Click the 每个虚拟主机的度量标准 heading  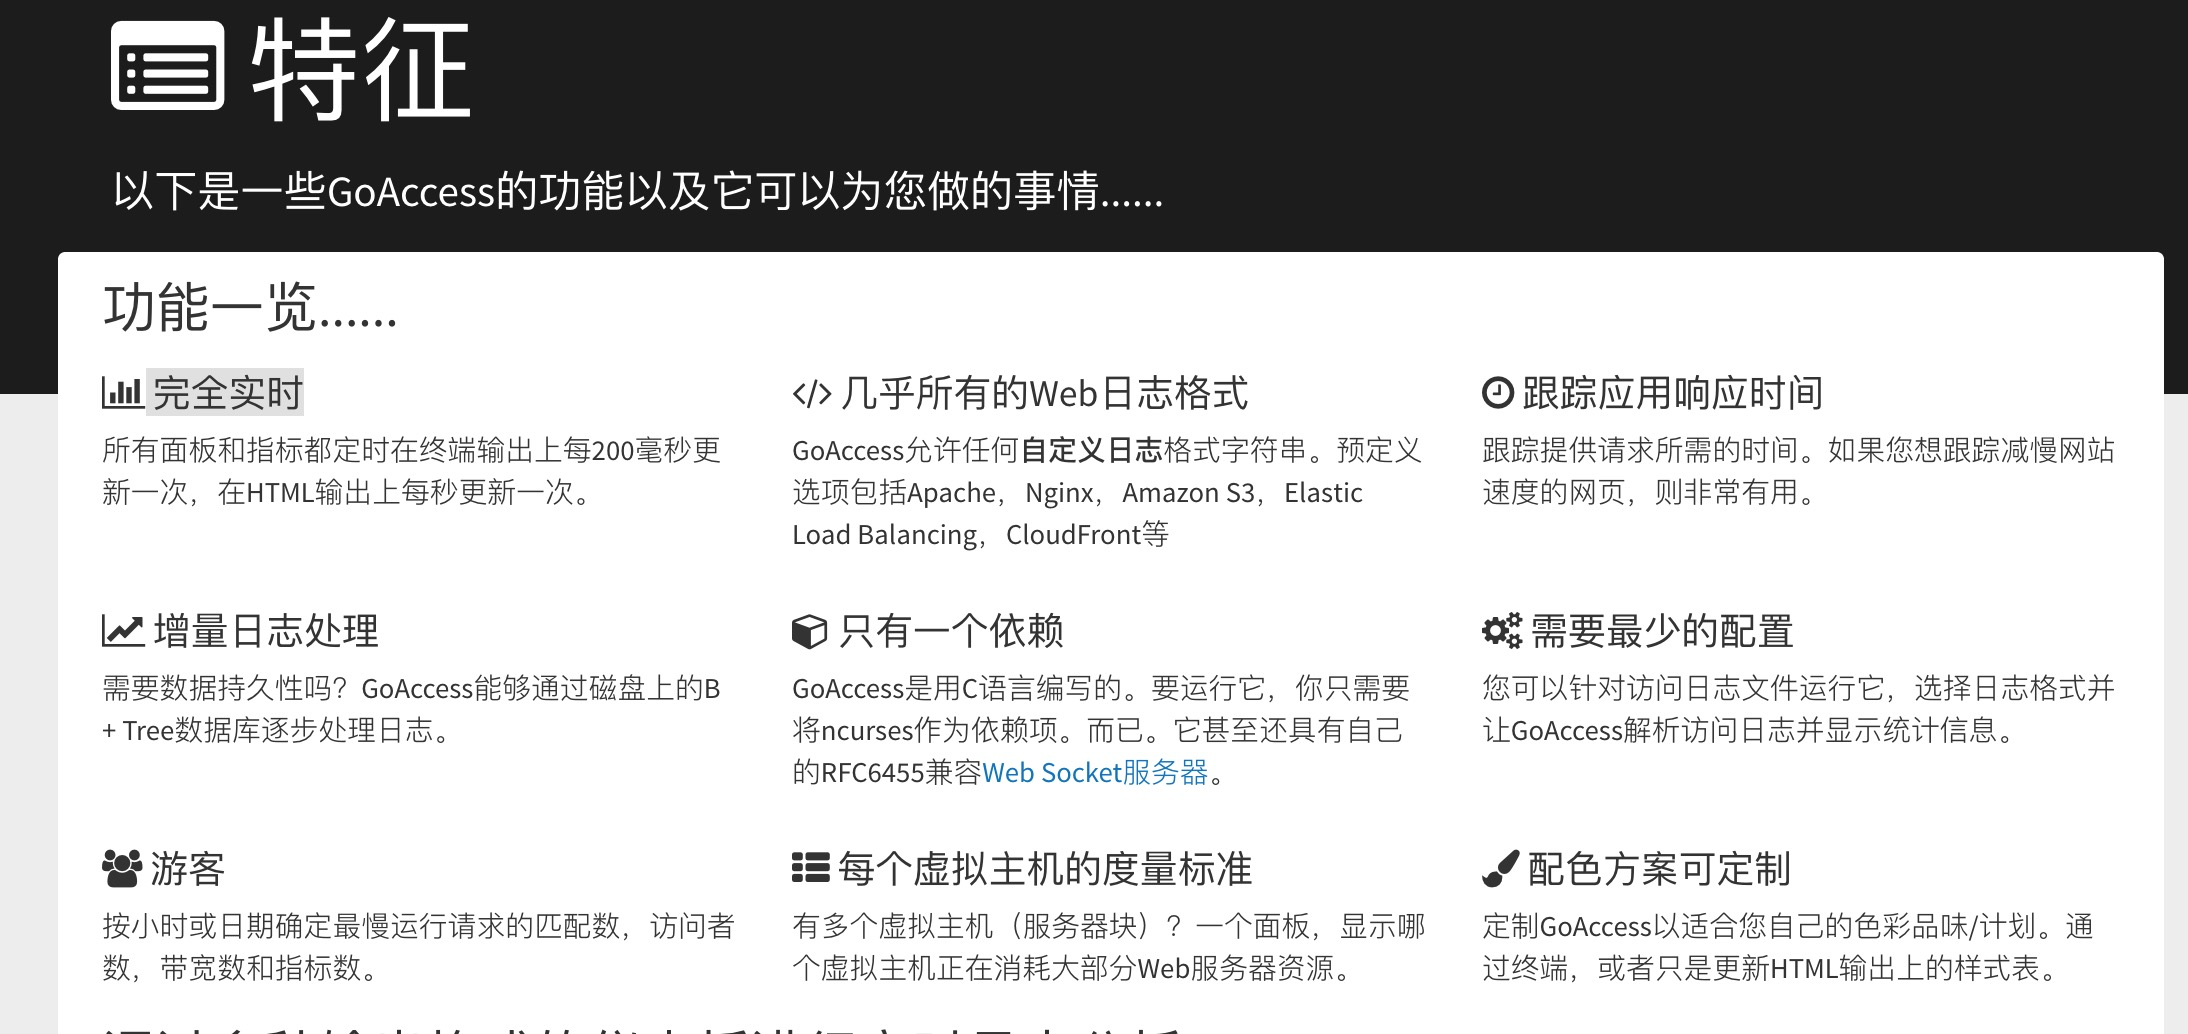[x=1045, y=869]
